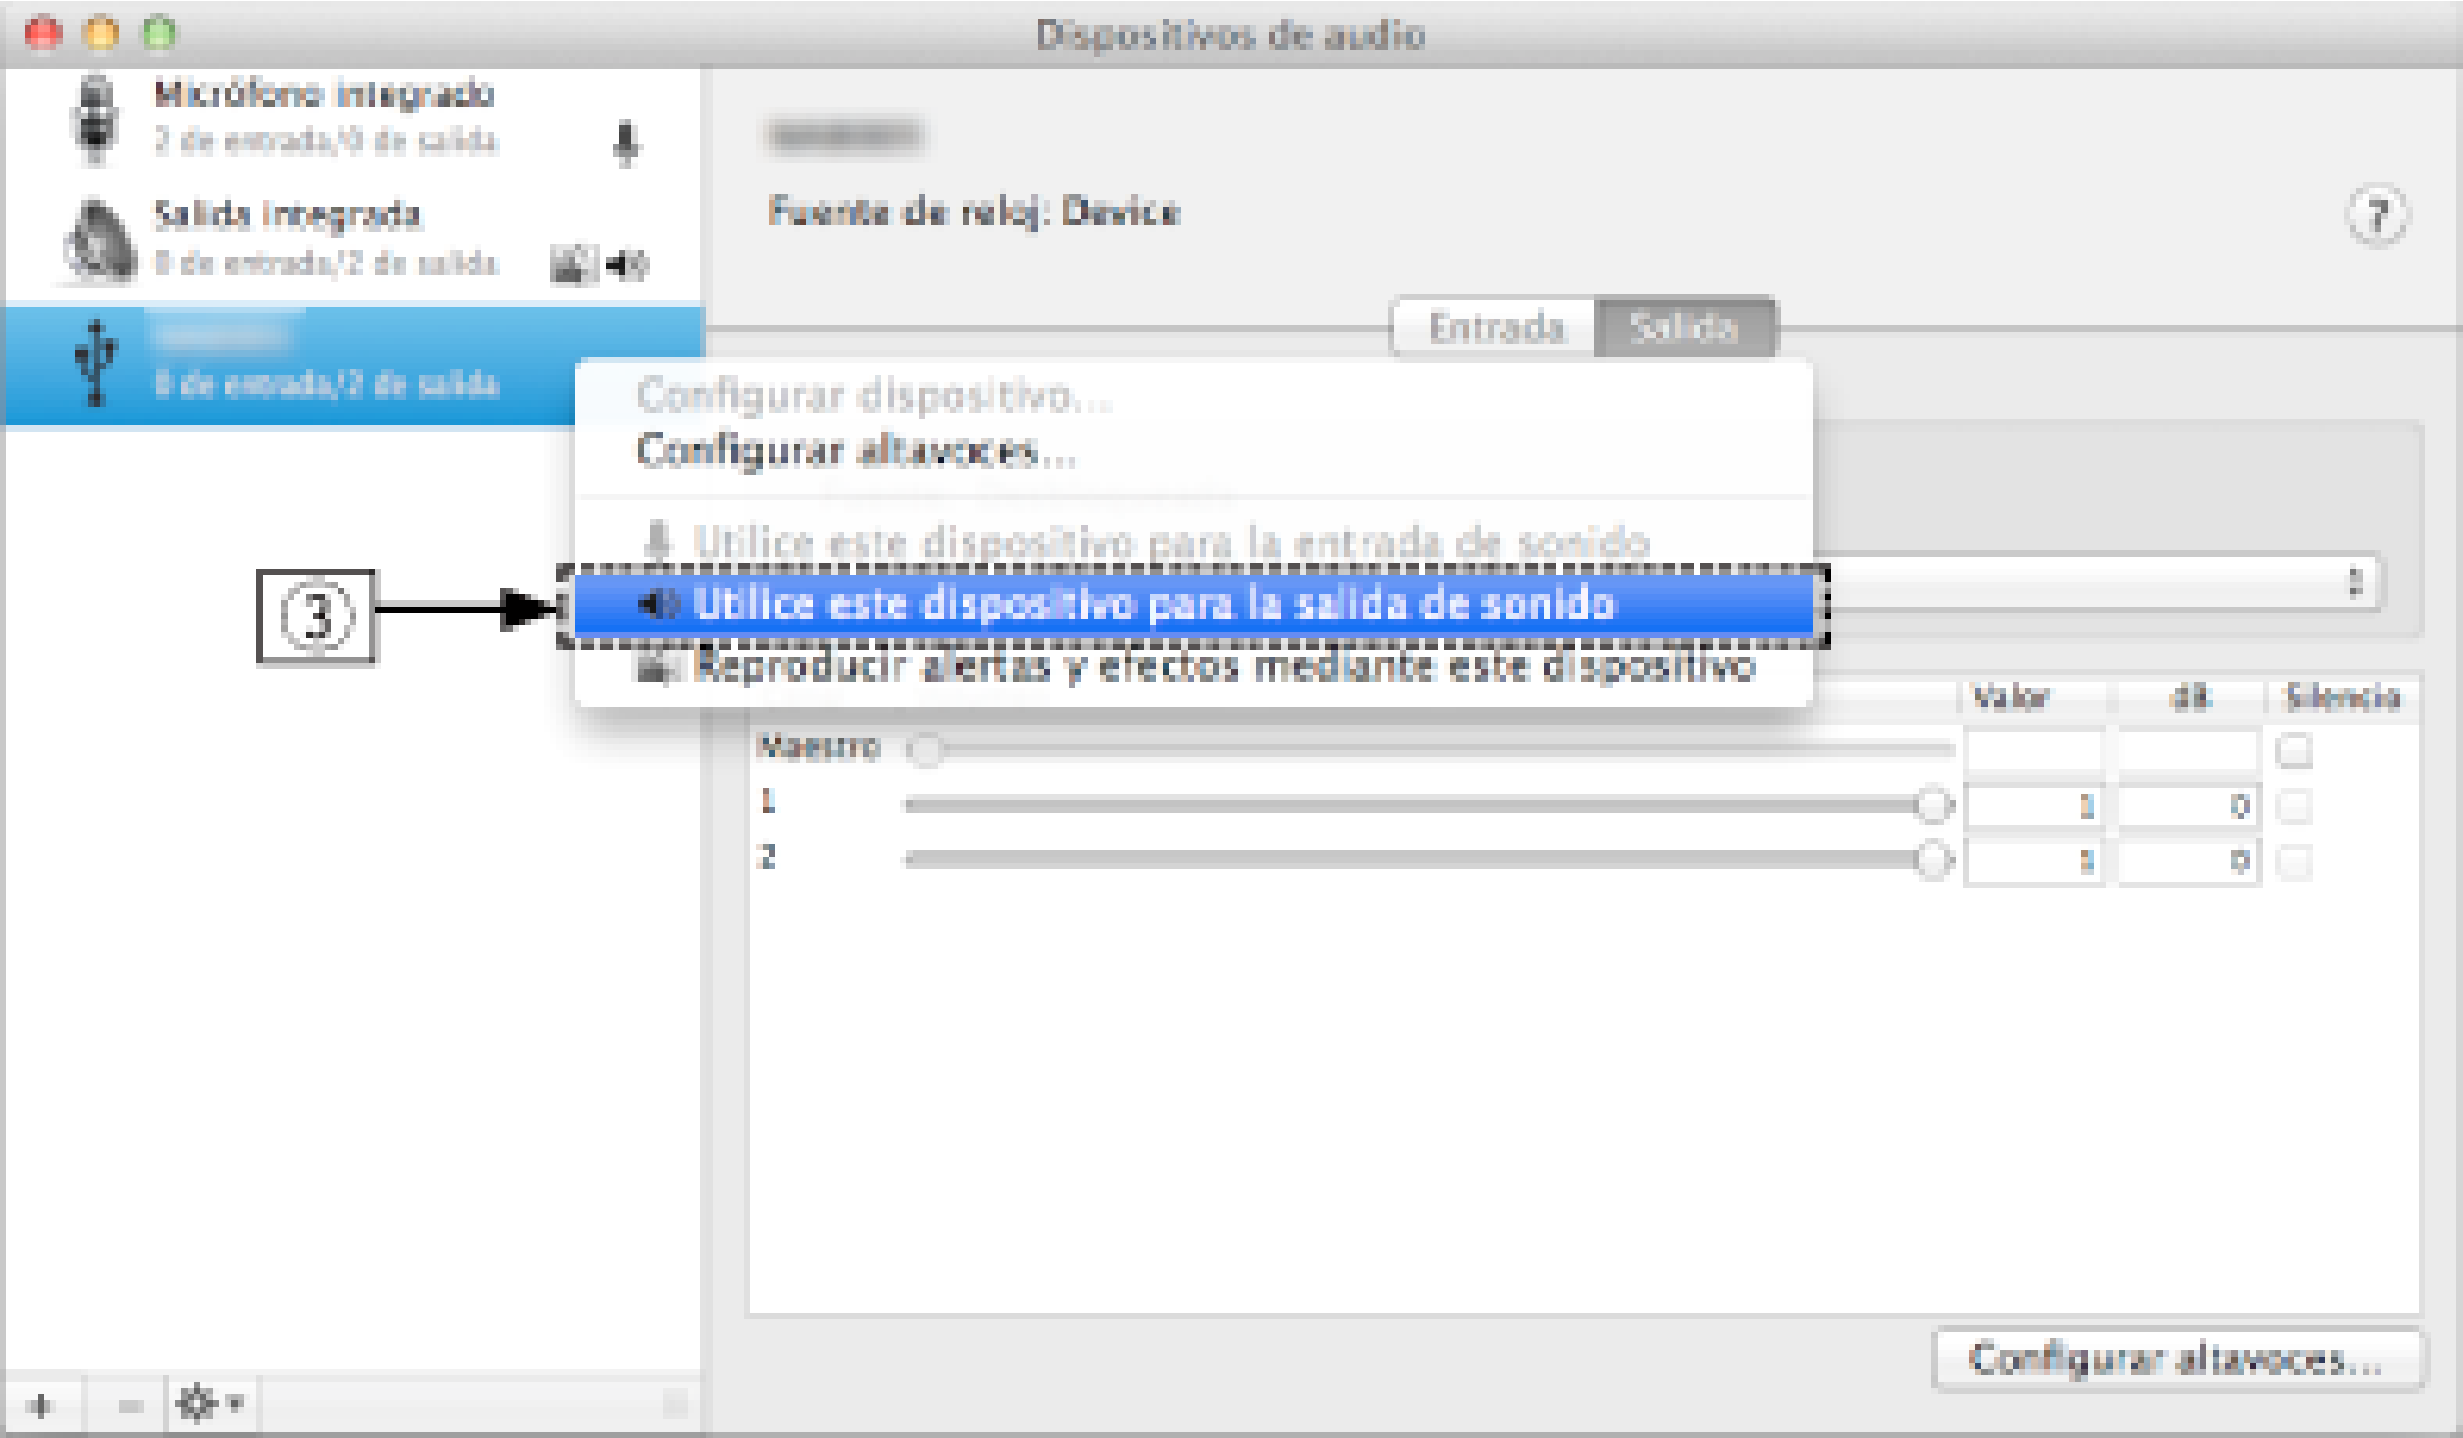This screenshot has height=1438, width=2463.
Task: Choose Utilice este dispositivo para la salida de sonido
Action: click(x=1152, y=604)
